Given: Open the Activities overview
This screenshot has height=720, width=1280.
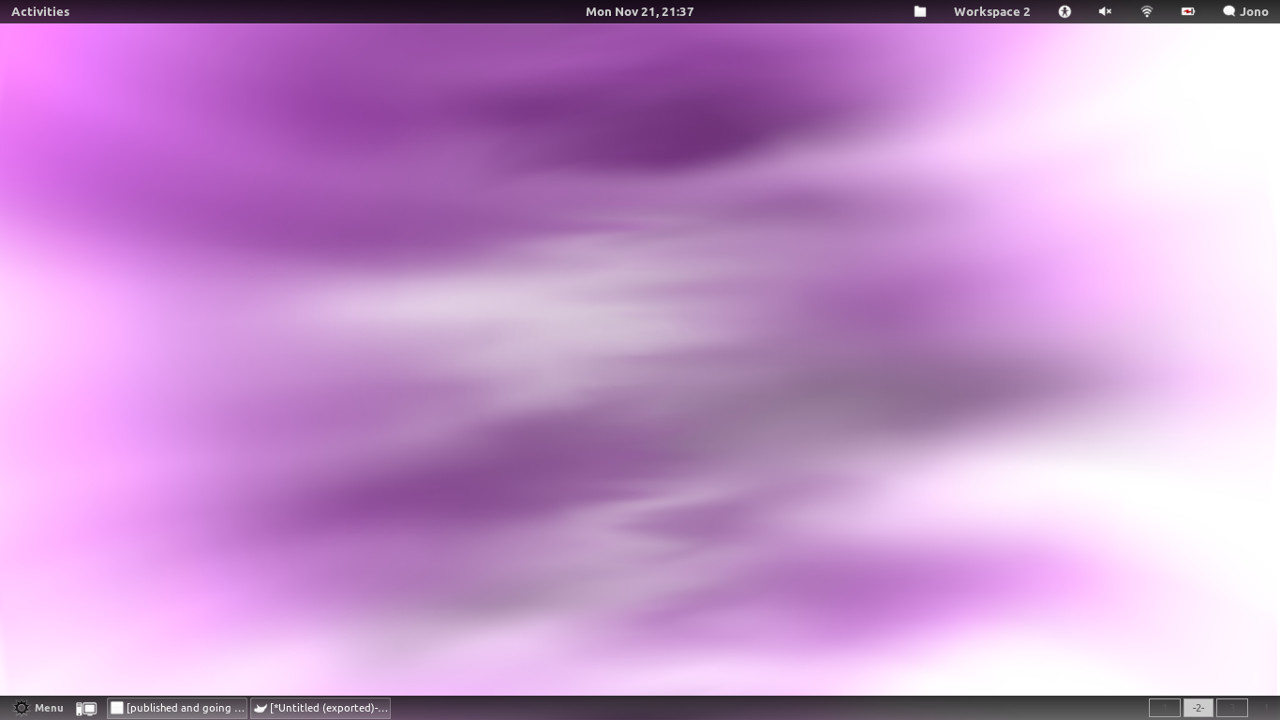Looking at the screenshot, I should coord(40,12).
